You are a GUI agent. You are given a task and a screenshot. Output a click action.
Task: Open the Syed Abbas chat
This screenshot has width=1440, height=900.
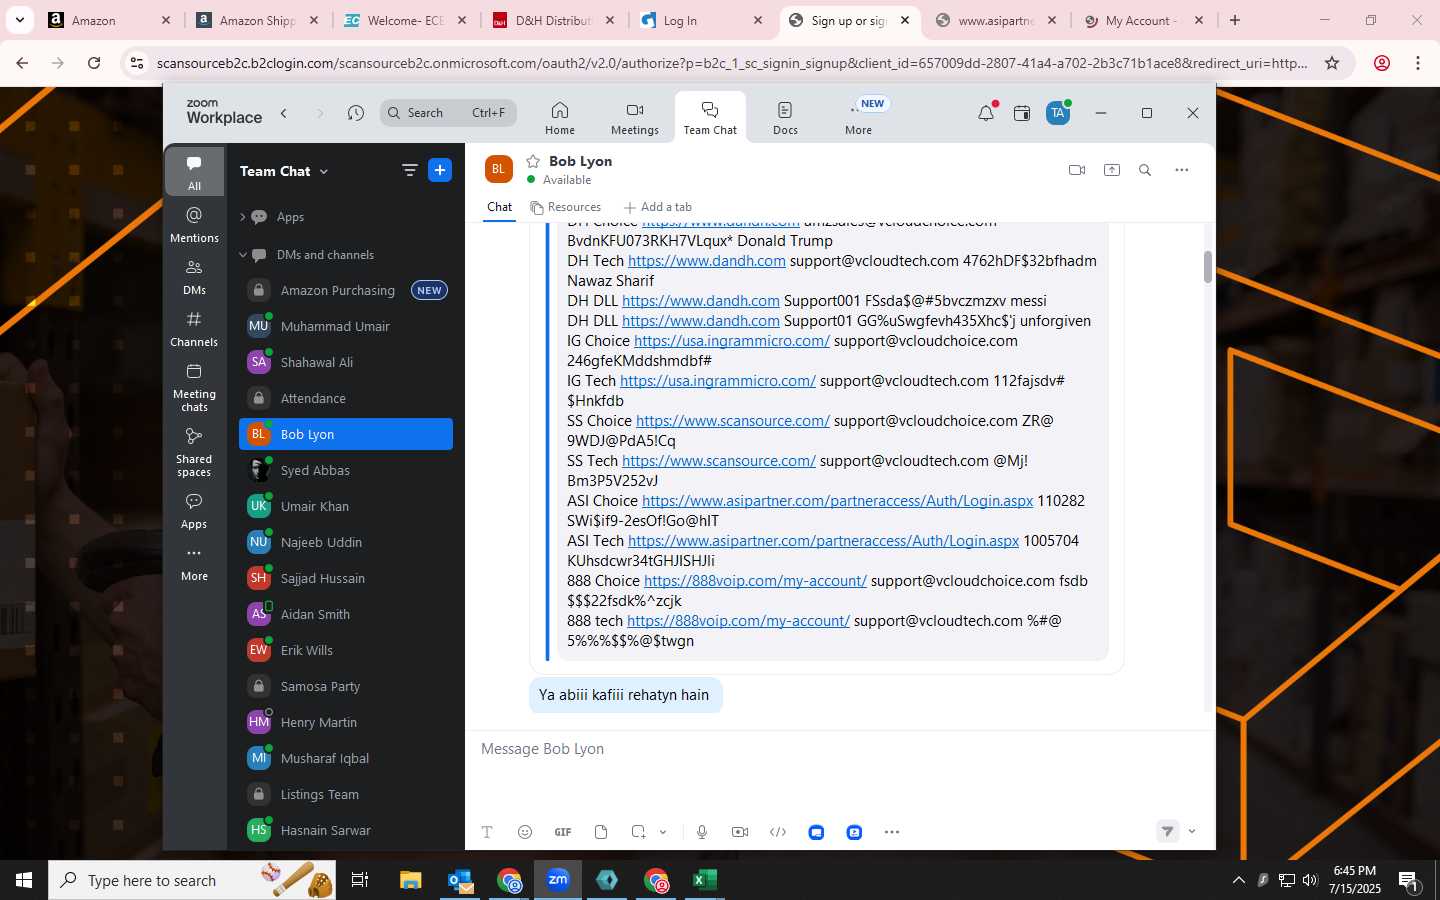coord(346,470)
